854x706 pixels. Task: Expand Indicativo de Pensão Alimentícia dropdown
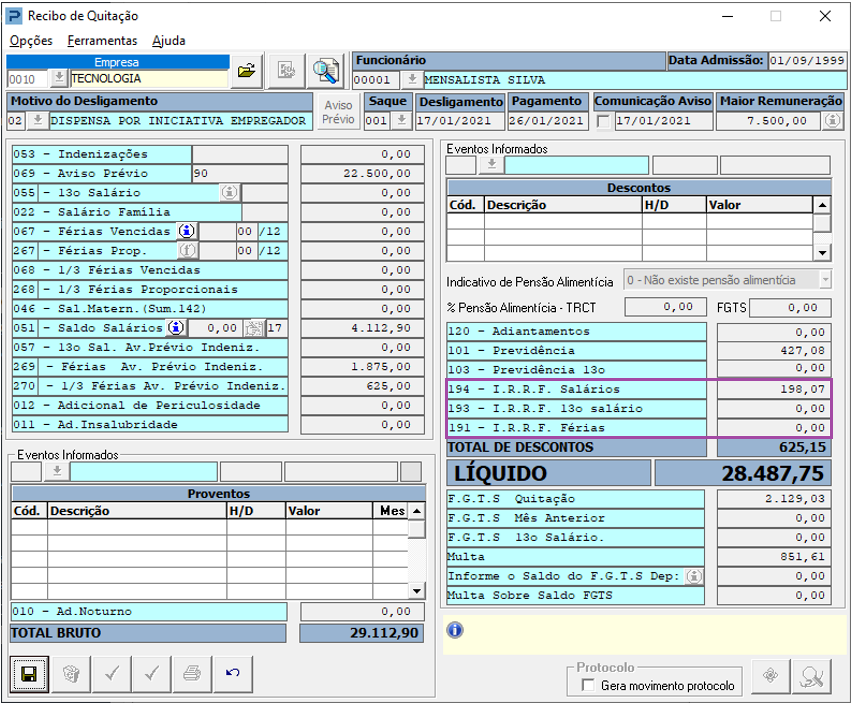point(825,280)
